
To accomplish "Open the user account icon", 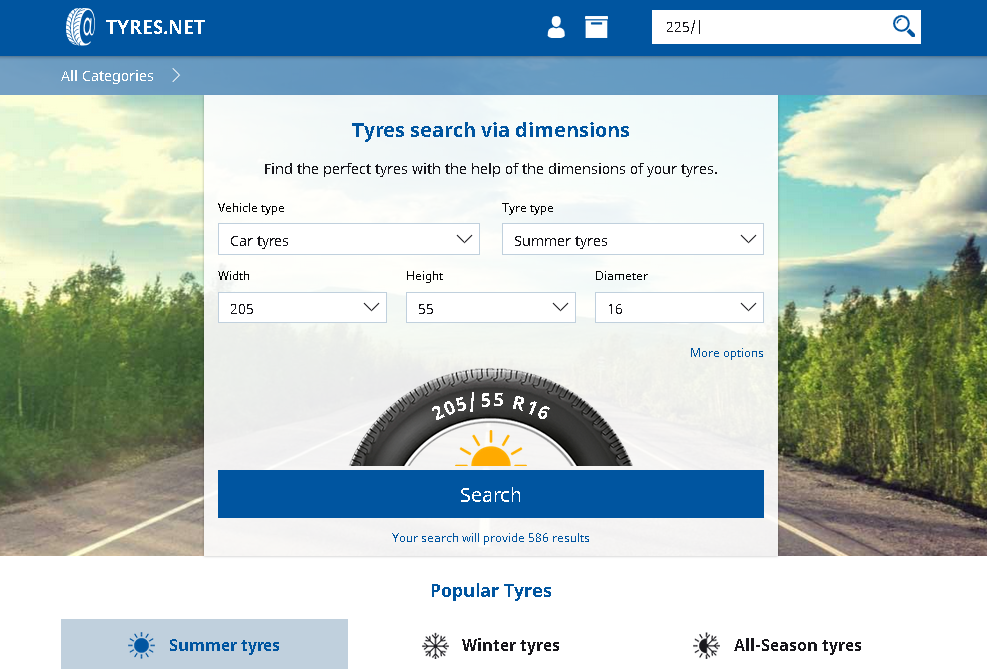I will pos(556,27).
